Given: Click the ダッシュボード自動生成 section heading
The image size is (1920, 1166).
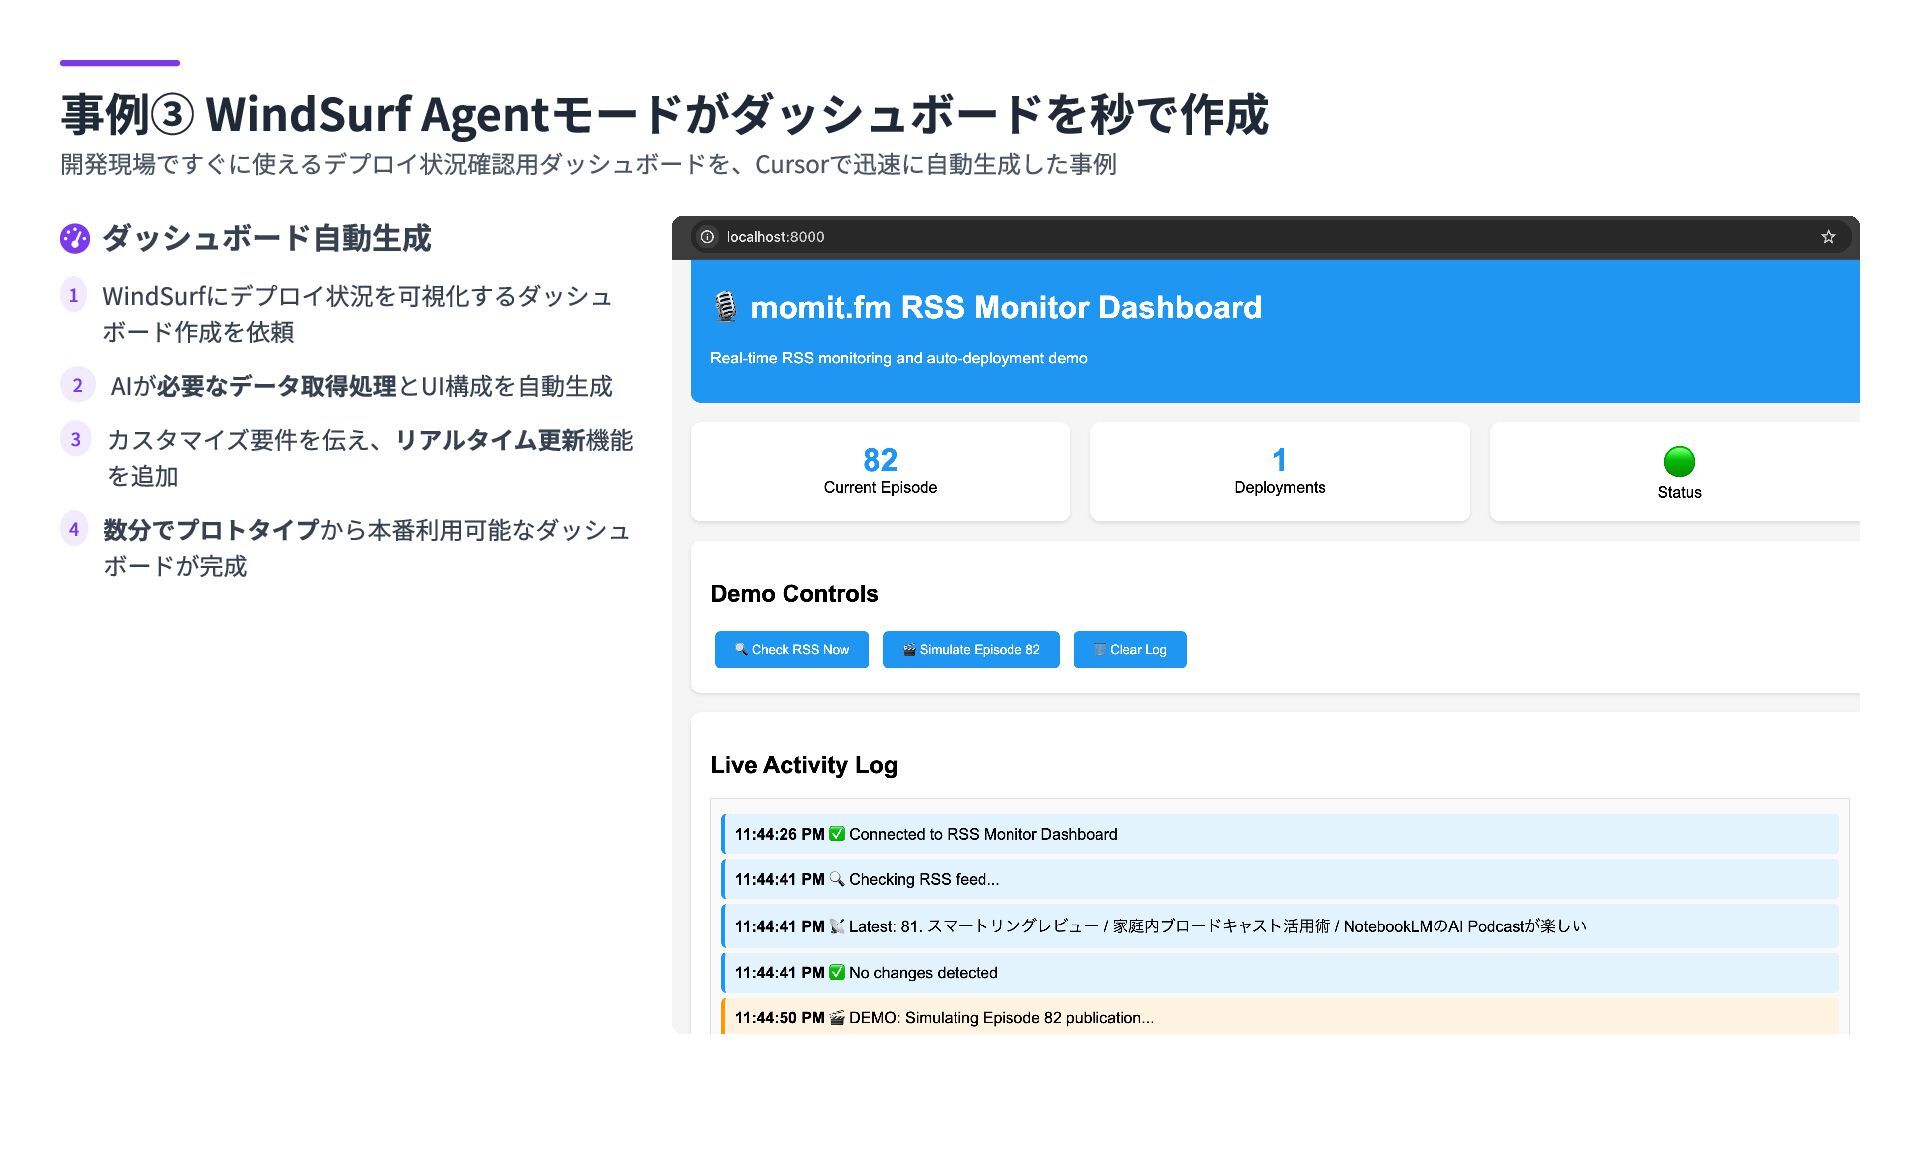Looking at the screenshot, I should pyautogui.click(x=266, y=238).
